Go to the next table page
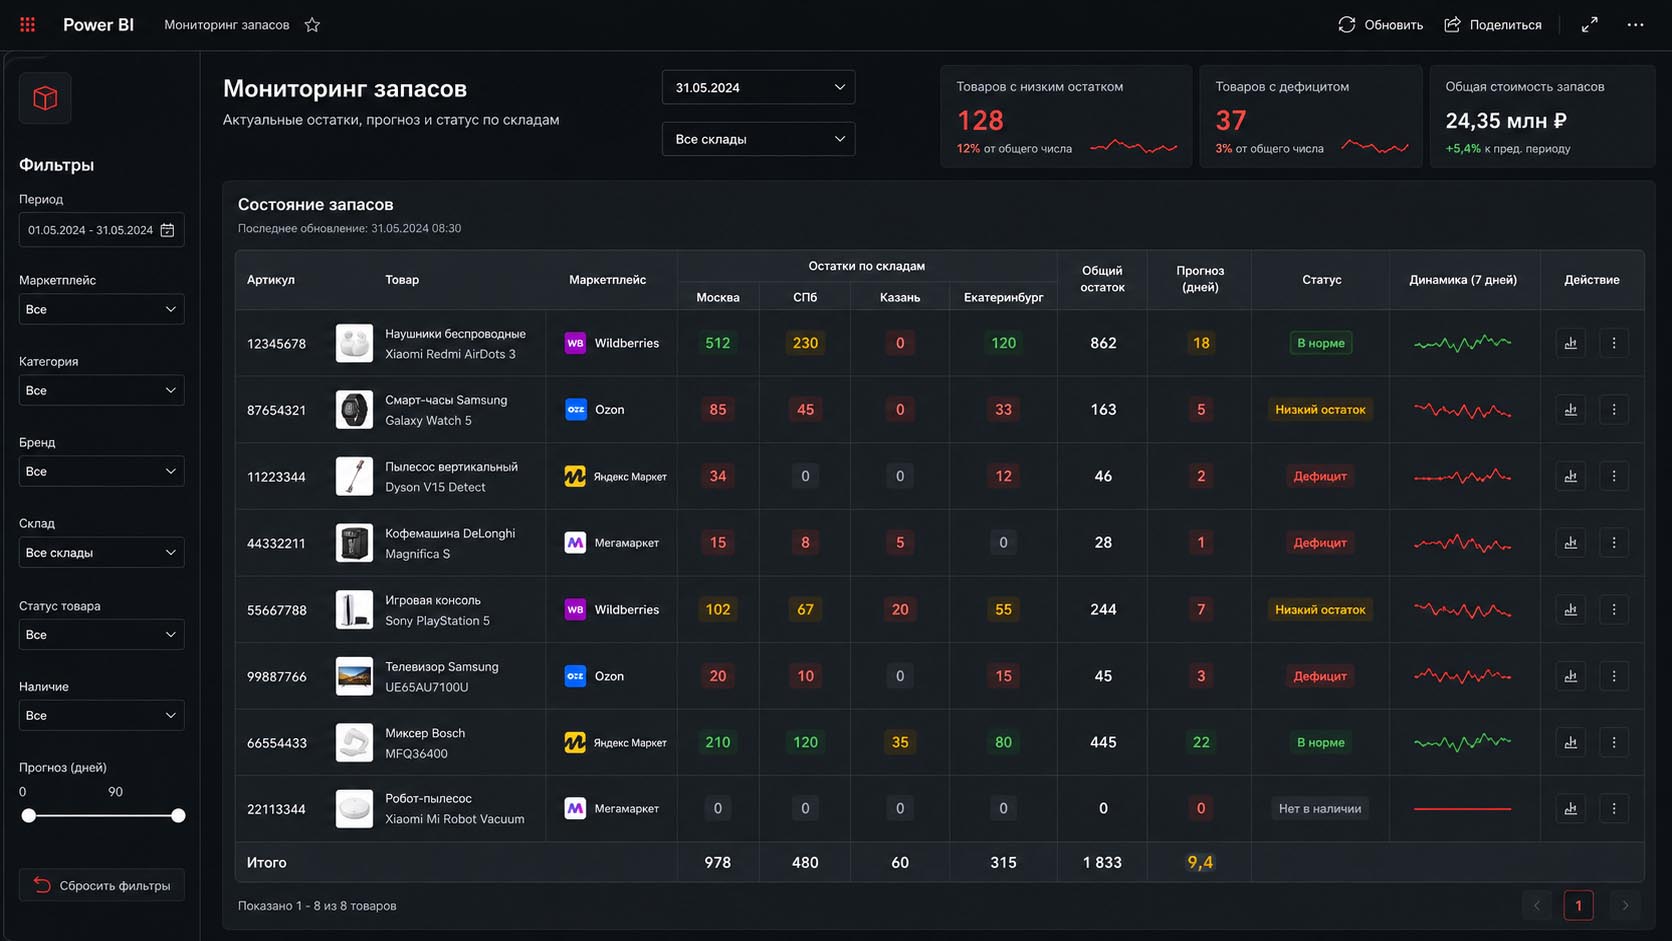 pos(1625,906)
